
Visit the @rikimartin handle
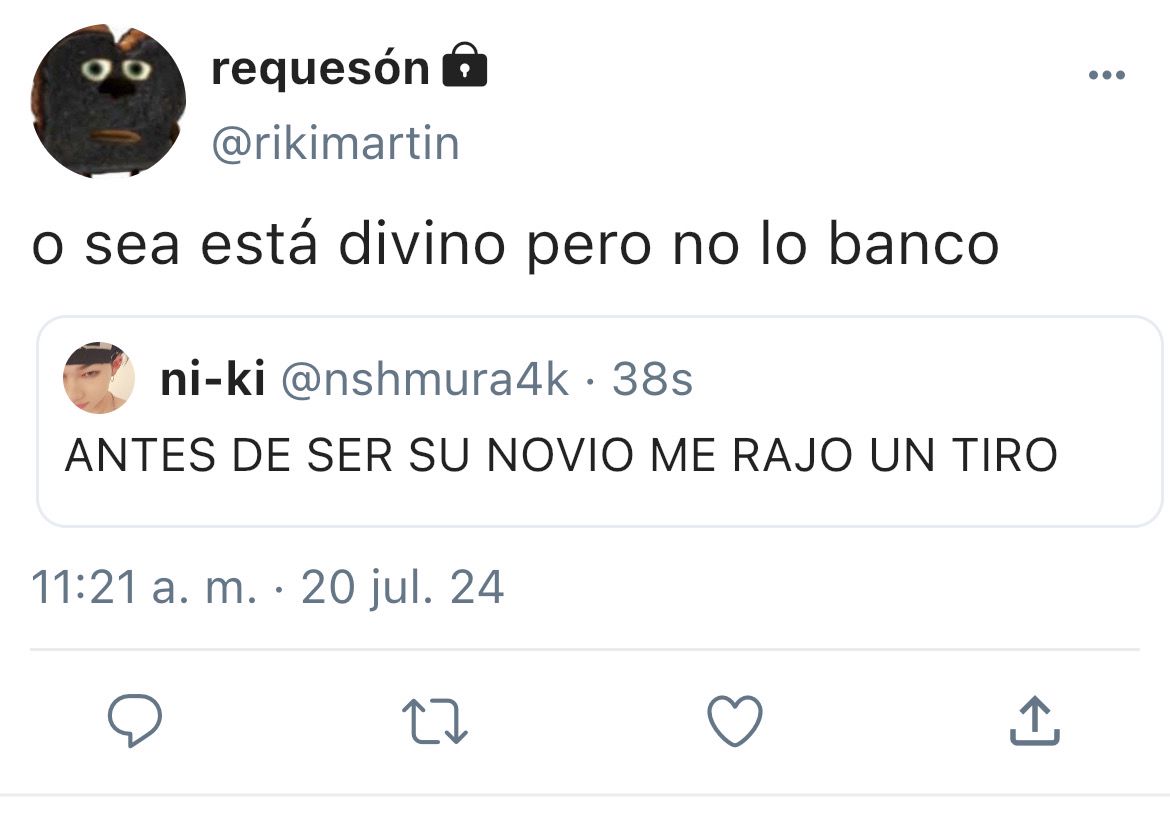click(336, 143)
